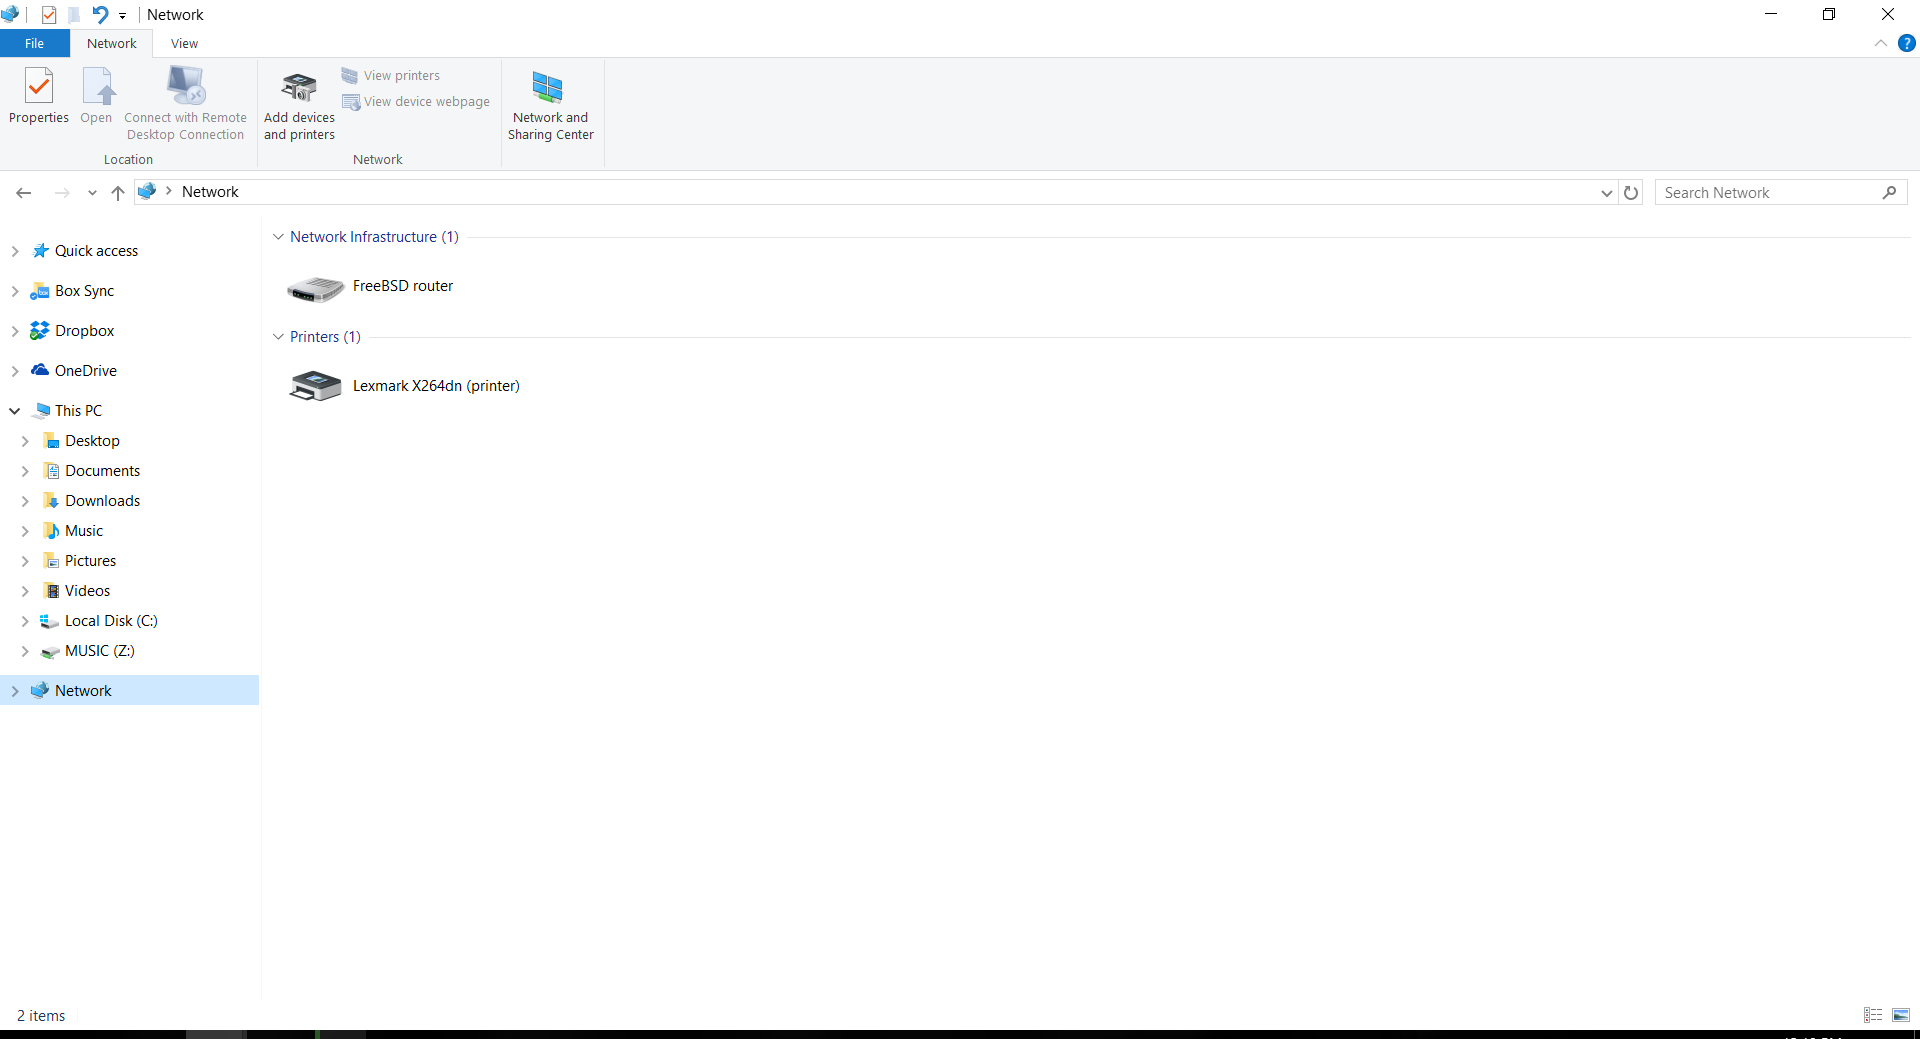
Task: Switch to the View ribbon tab
Action: tap(184, 43)
